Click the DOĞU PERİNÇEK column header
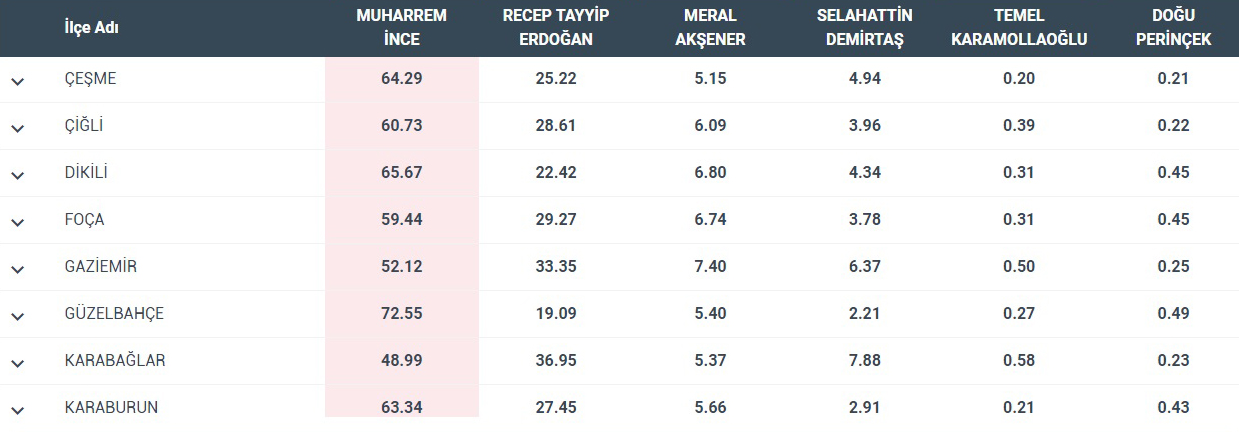The image size is (1239, 432). (x=1174, y=28)
